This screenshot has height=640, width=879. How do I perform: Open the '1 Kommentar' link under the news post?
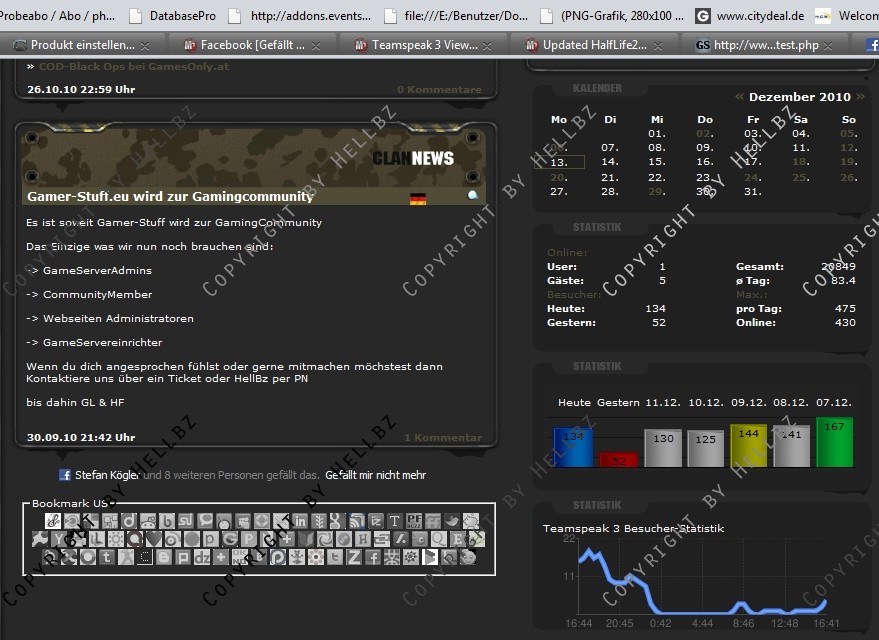[x=442, y=437]
